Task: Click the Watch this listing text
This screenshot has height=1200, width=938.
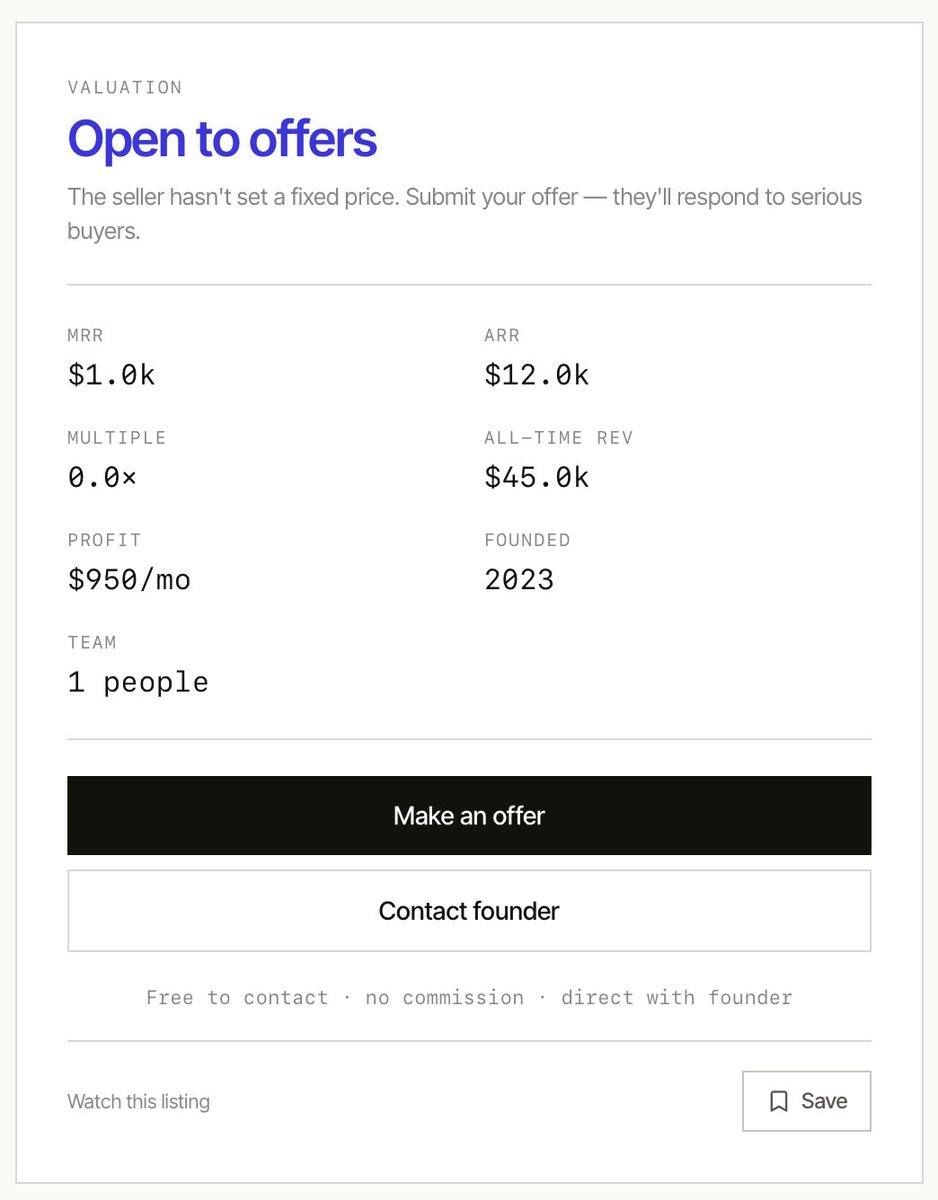Action: pyautogui.click(x=138, y=1102)
